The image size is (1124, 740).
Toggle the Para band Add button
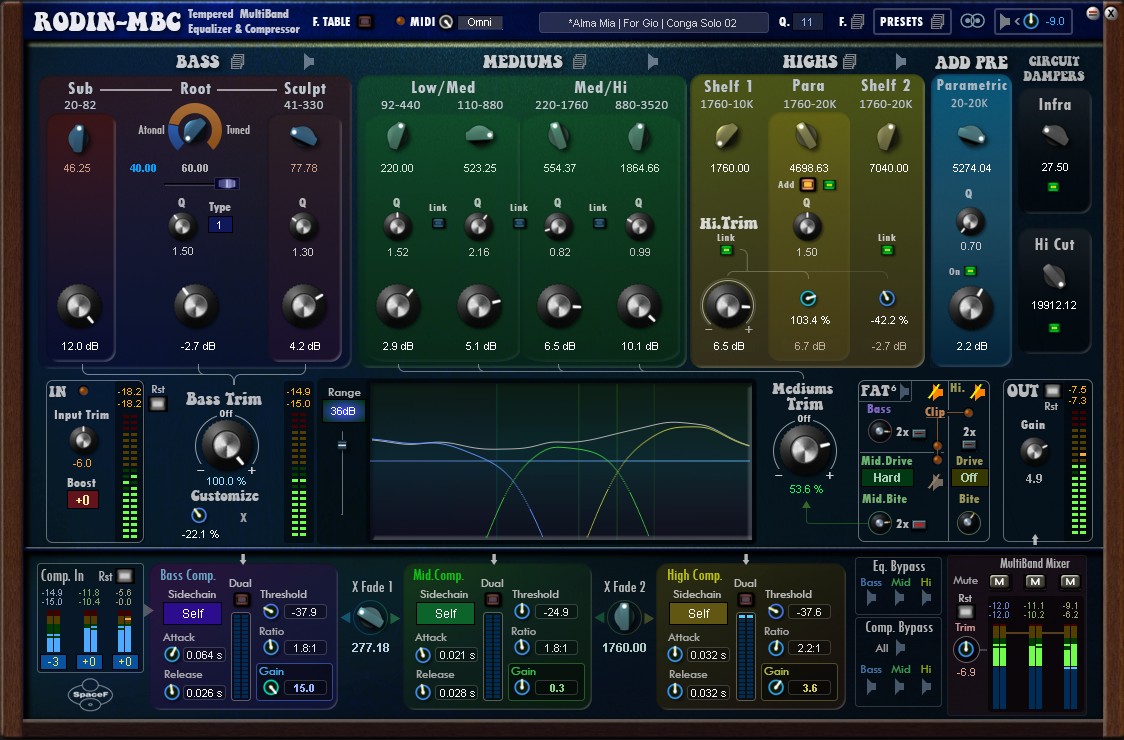point(807,185)
